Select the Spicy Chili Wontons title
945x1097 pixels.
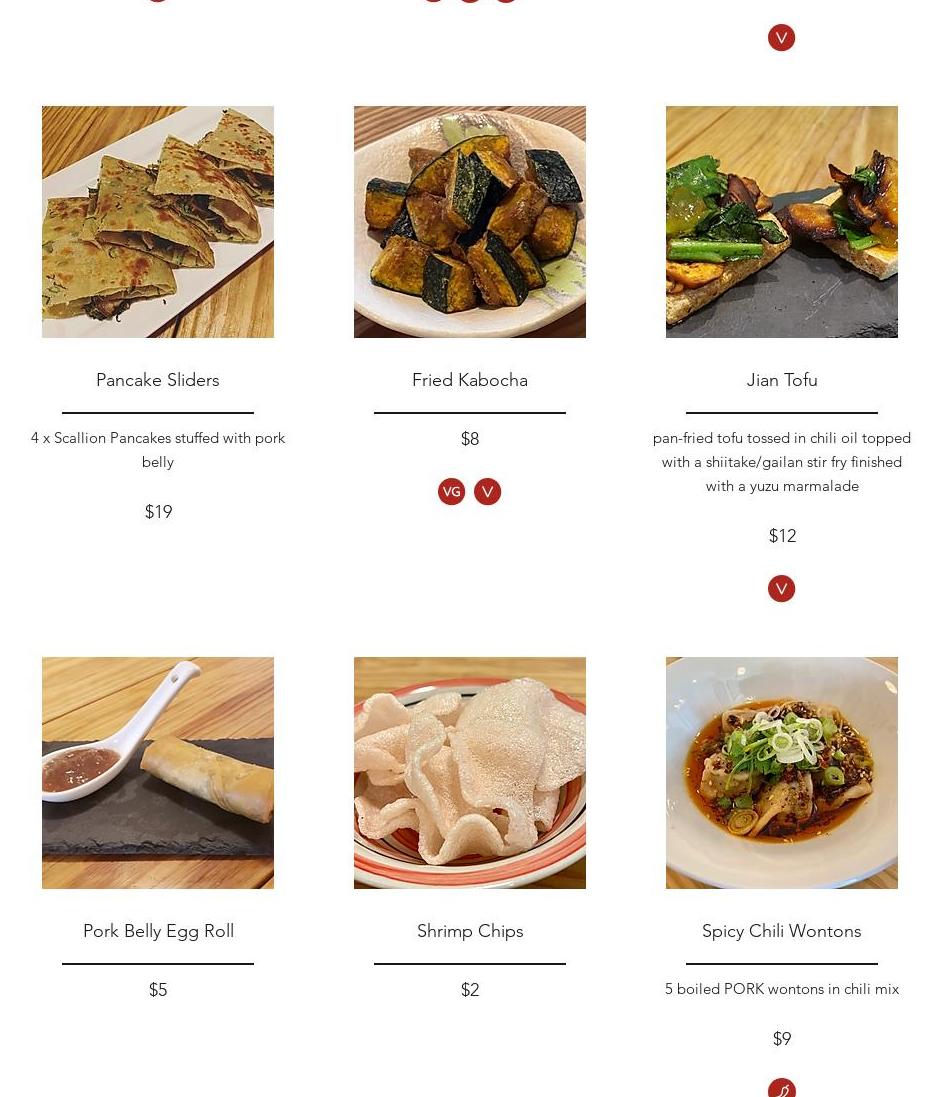[x=782, y=931]
